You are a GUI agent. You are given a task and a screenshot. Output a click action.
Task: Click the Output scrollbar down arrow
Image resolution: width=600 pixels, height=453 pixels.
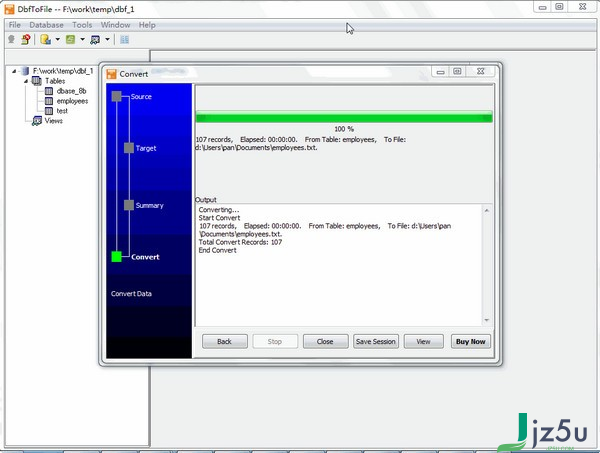[x=487, y=320]
